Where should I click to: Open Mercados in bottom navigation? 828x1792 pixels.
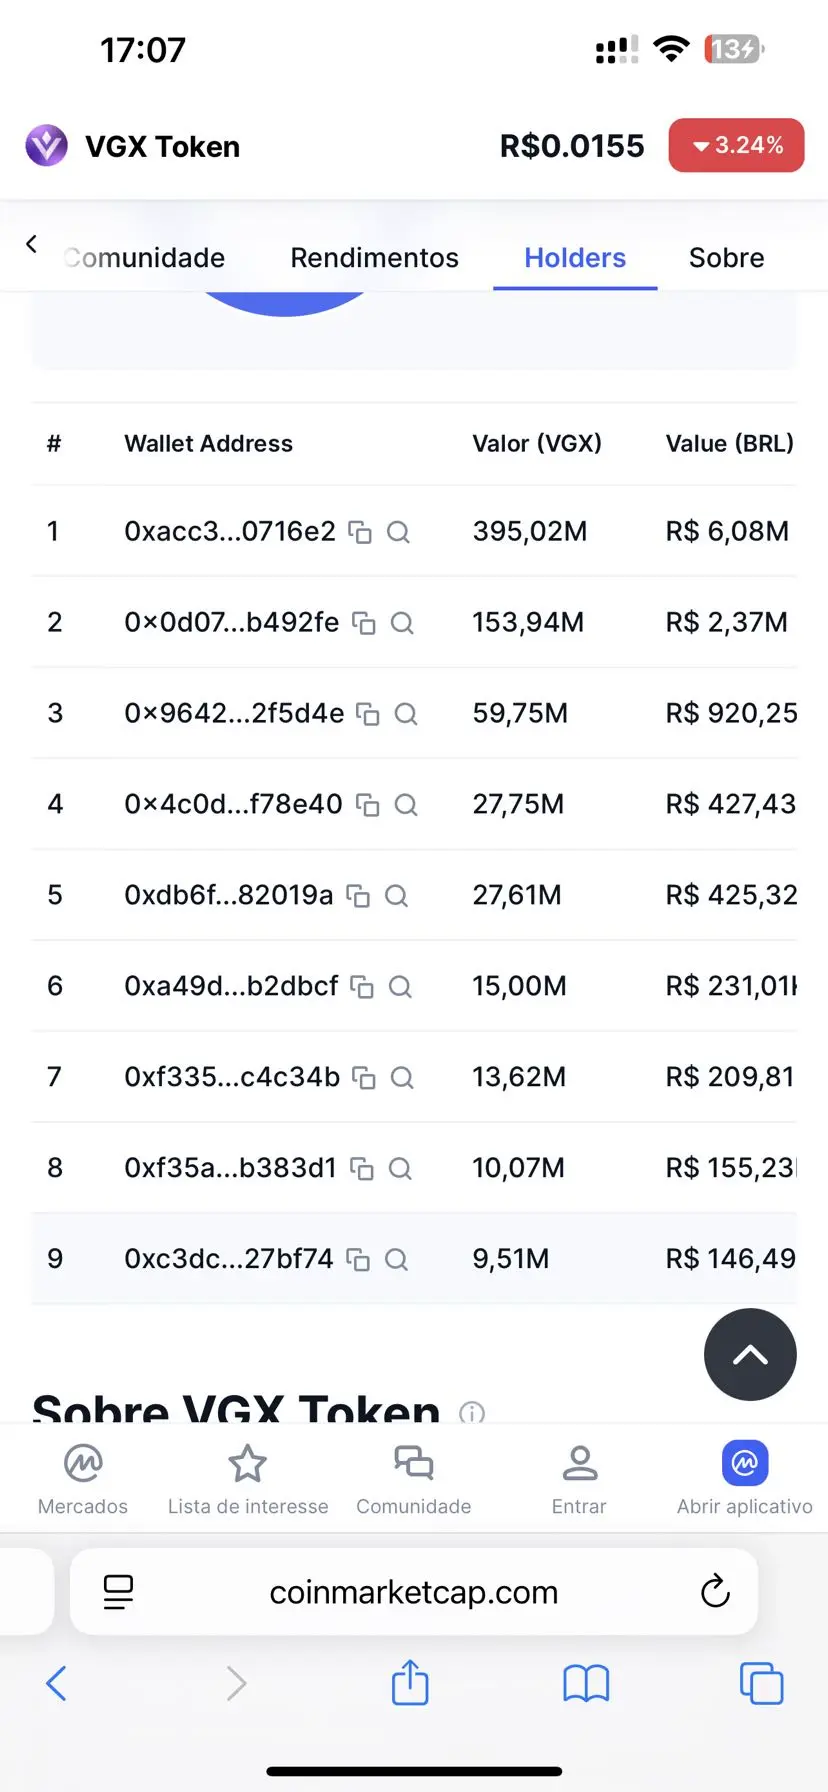click(83, 1480)
